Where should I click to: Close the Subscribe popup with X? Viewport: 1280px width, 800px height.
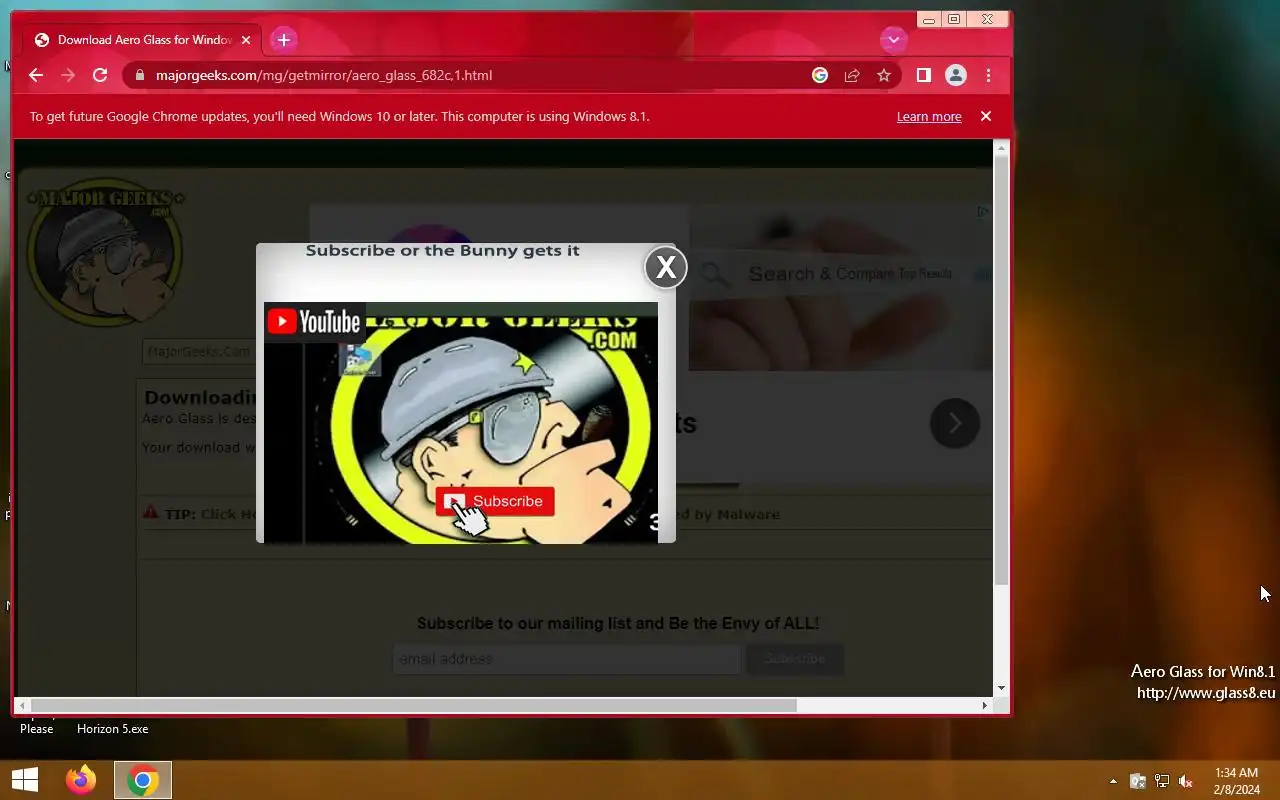point(666,267)
